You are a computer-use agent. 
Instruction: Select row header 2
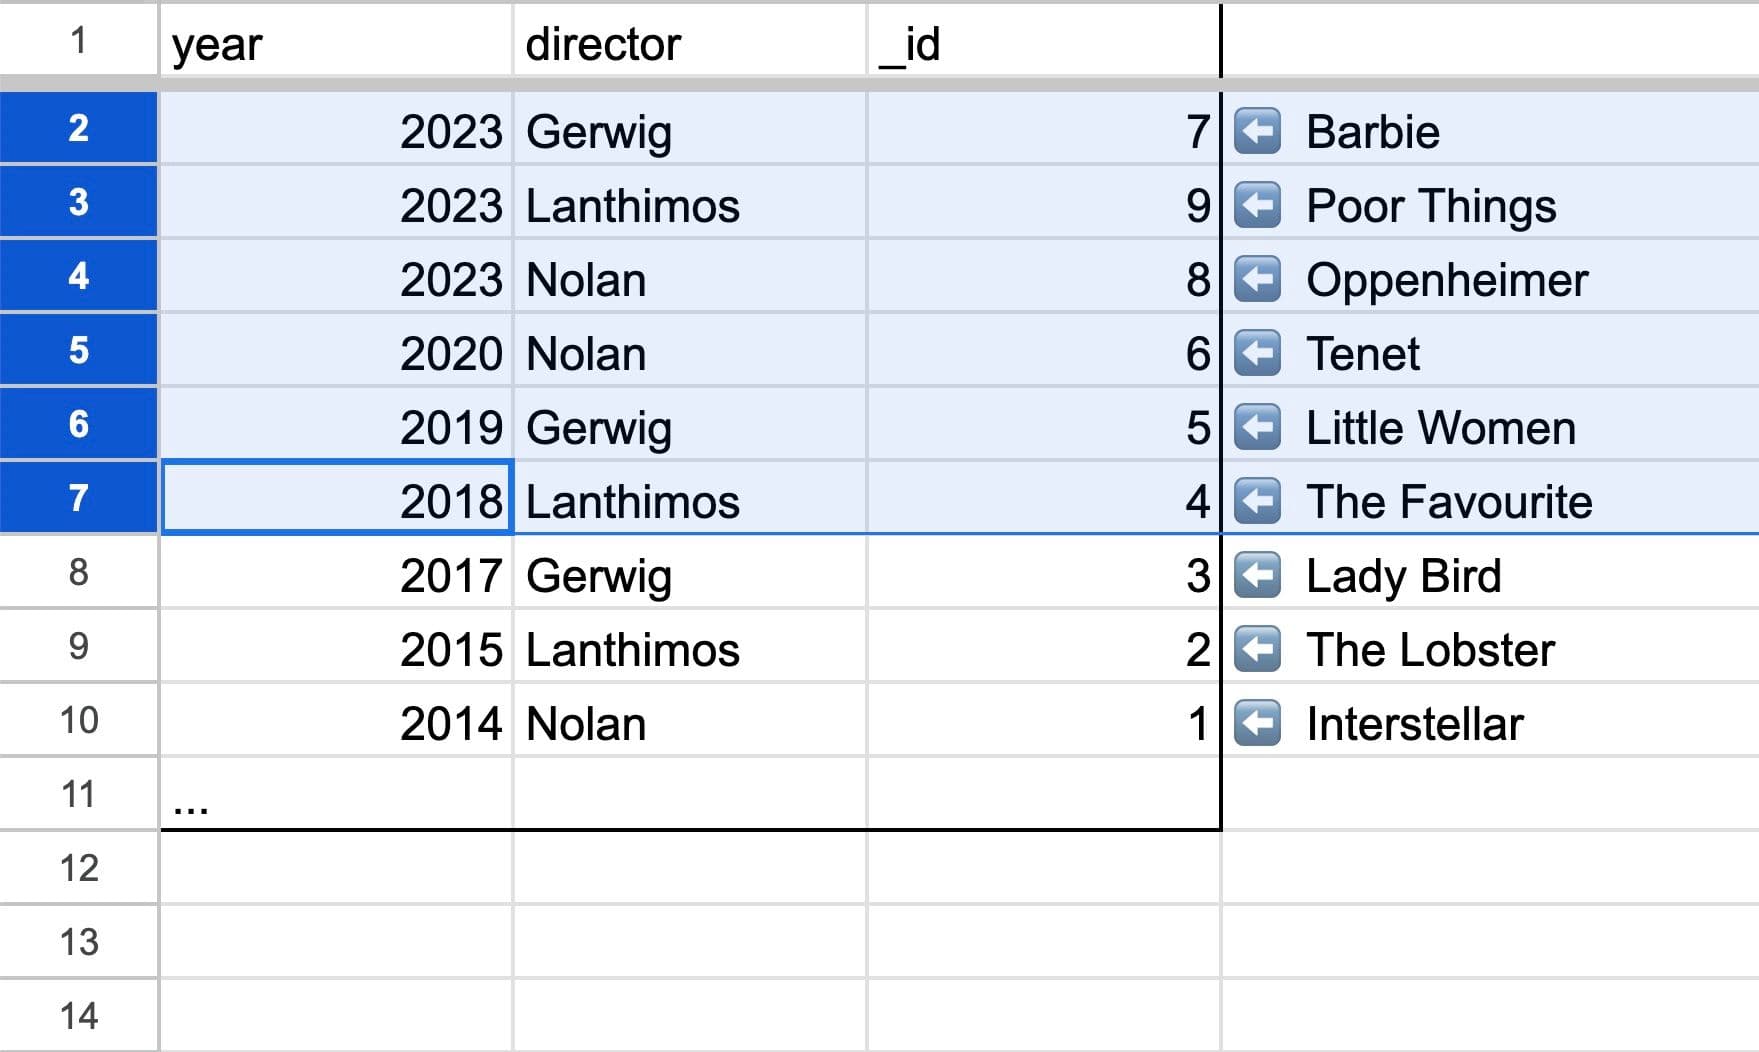[x=78, y=128]
